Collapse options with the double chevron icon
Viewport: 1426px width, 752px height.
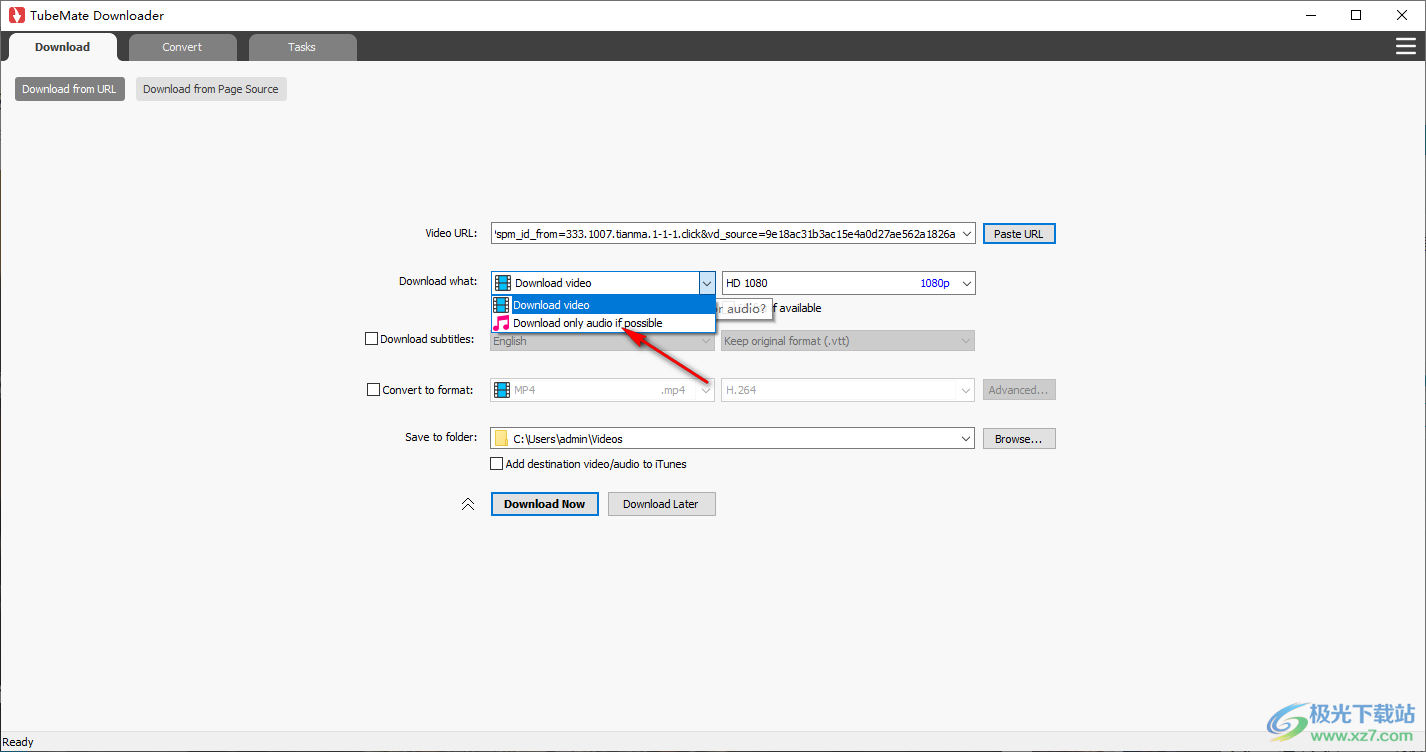468,504
